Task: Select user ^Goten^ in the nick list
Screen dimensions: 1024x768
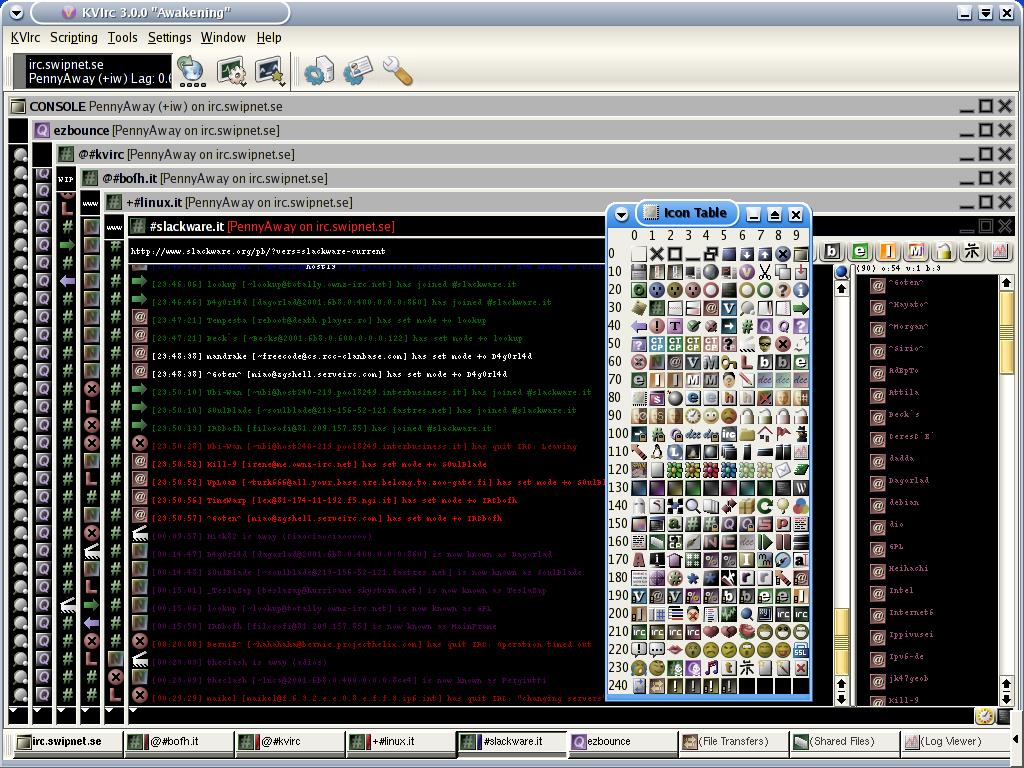Action: point(905,283)
